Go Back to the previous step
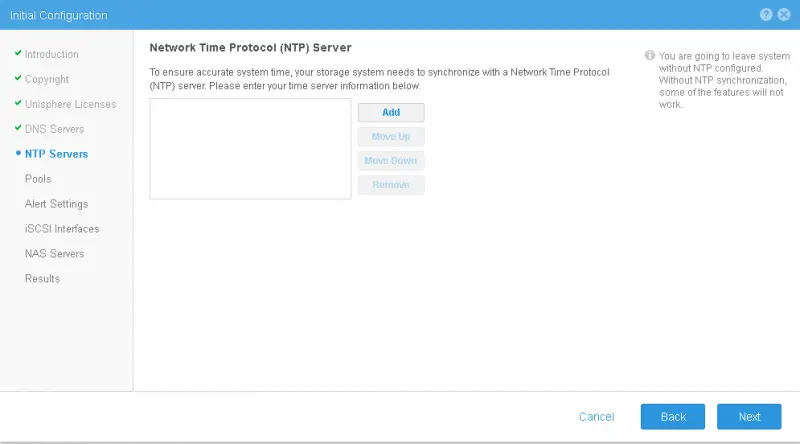This screenshot has width=800, height=444. (x=672, y=417)
